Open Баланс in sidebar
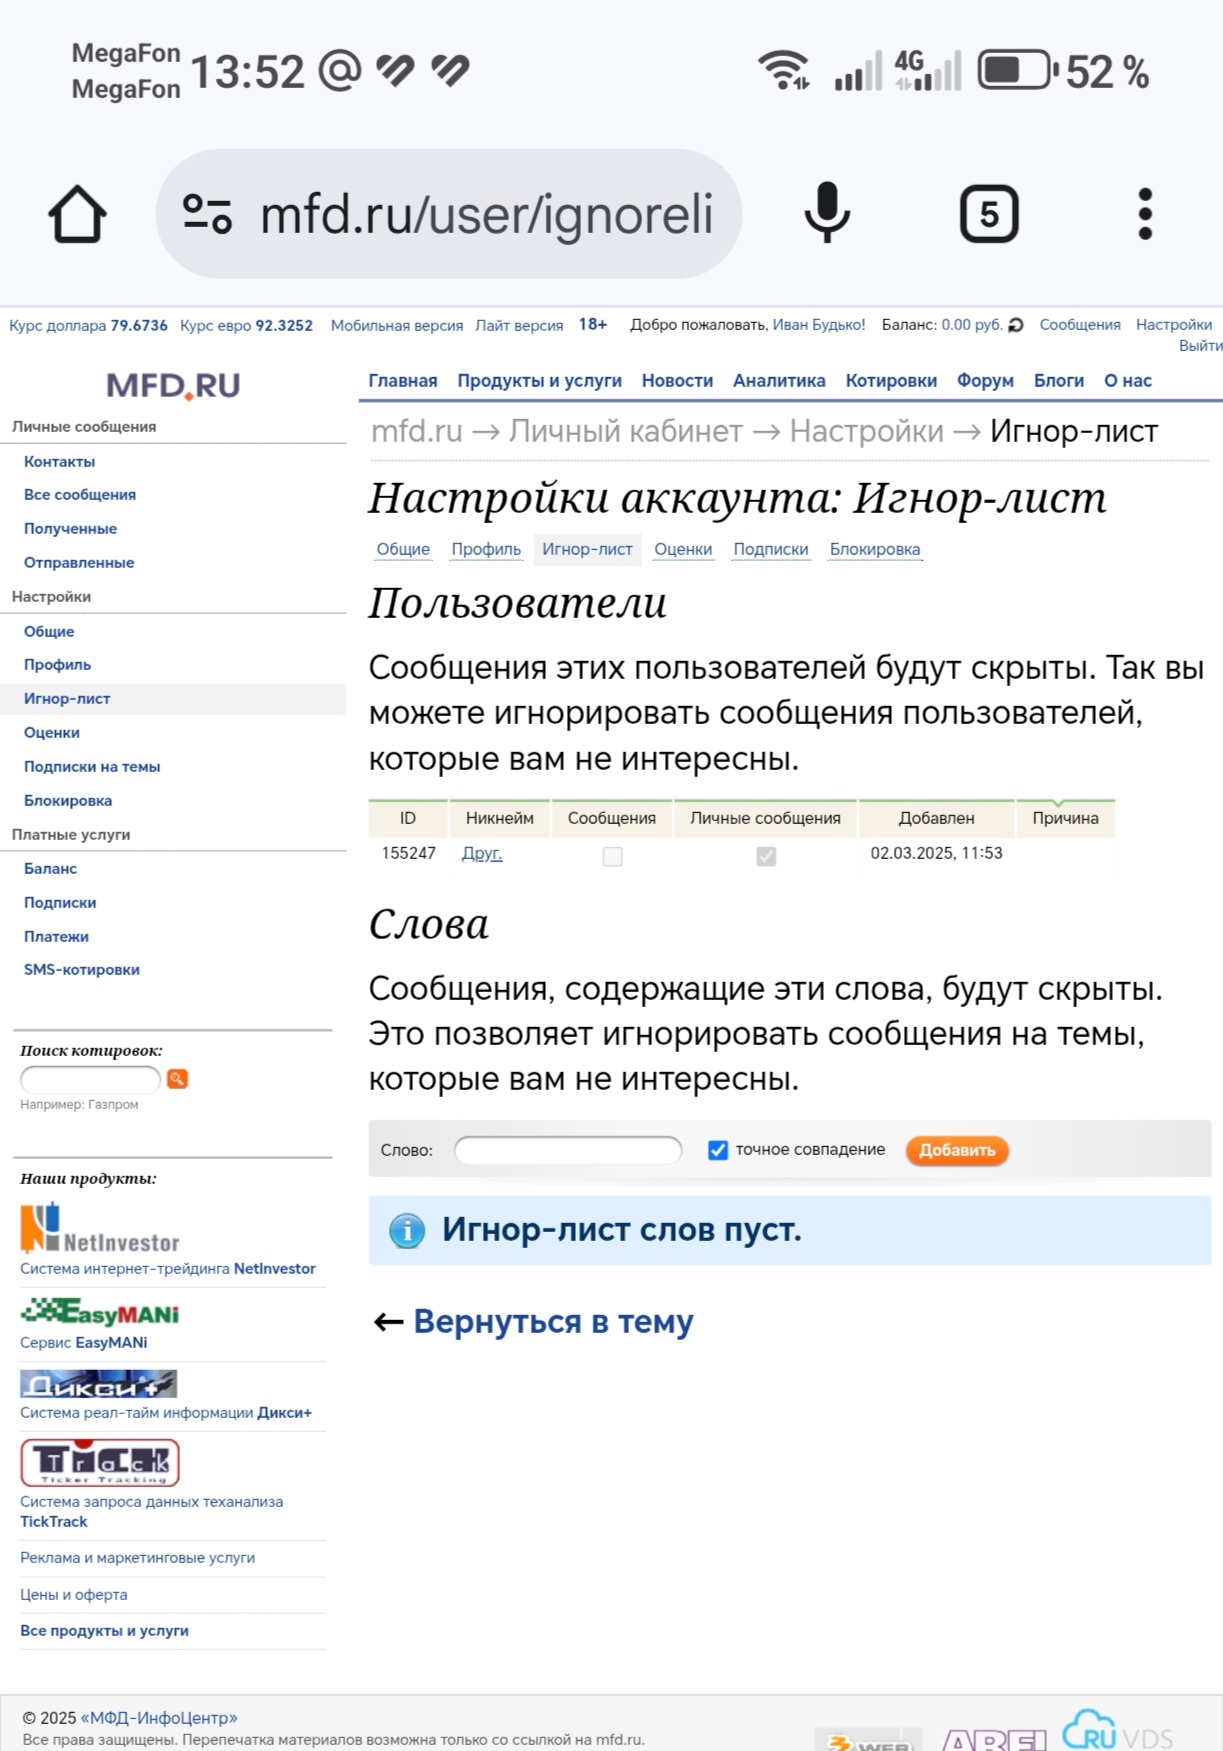The image size is (1223, 1751). (x=50, y=869)
